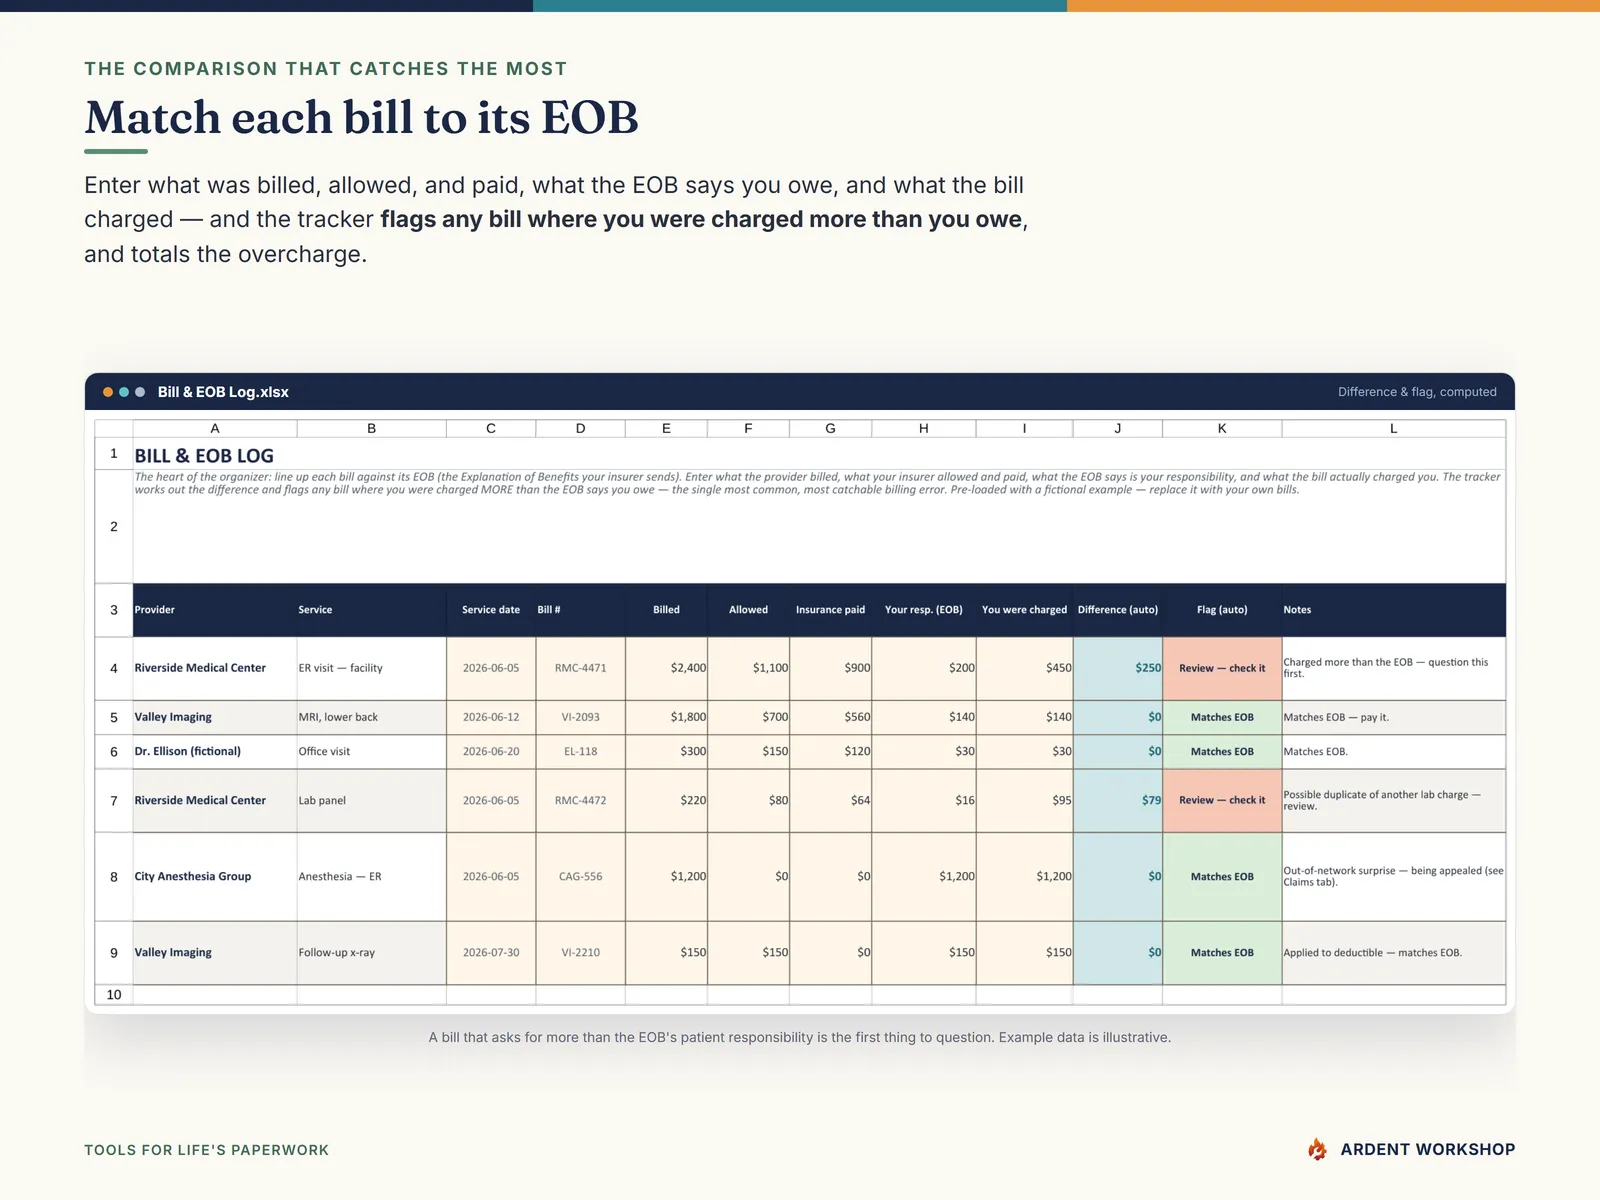Screen dimensions: 1600x1200
Task: Select bill number VI-2093
Action: pos(581,717)
